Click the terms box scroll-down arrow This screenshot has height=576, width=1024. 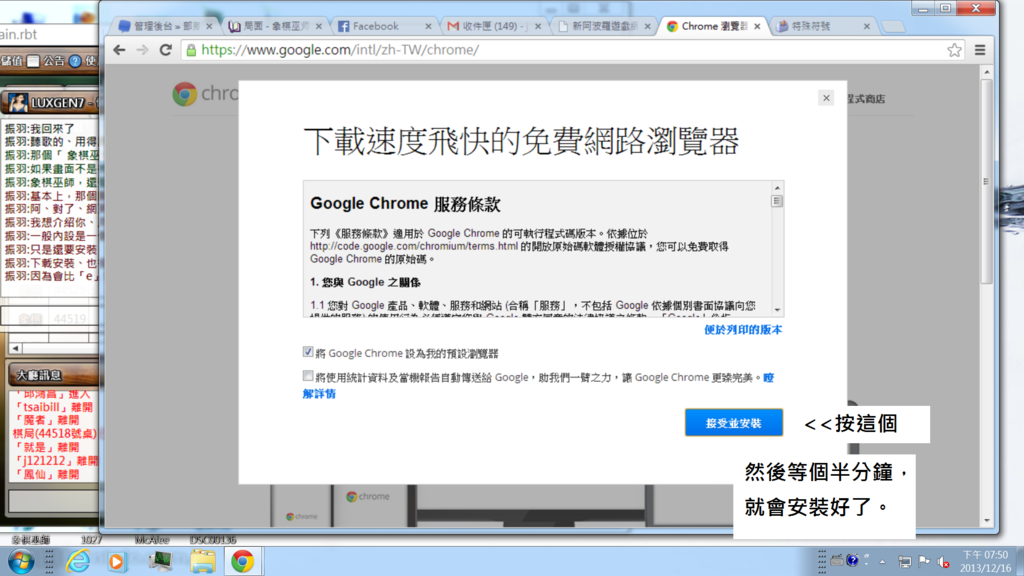click(x=777, y=310)
